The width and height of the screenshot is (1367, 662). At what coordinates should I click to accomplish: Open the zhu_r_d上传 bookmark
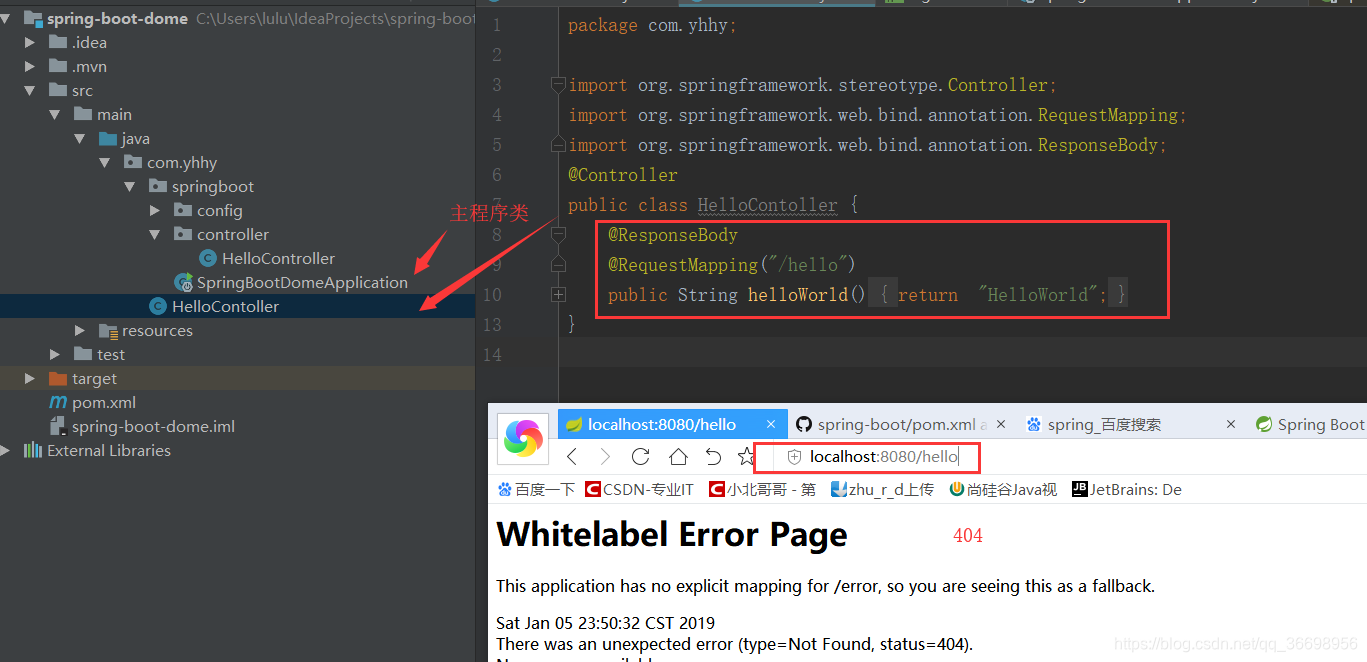(x=882, y=489)
